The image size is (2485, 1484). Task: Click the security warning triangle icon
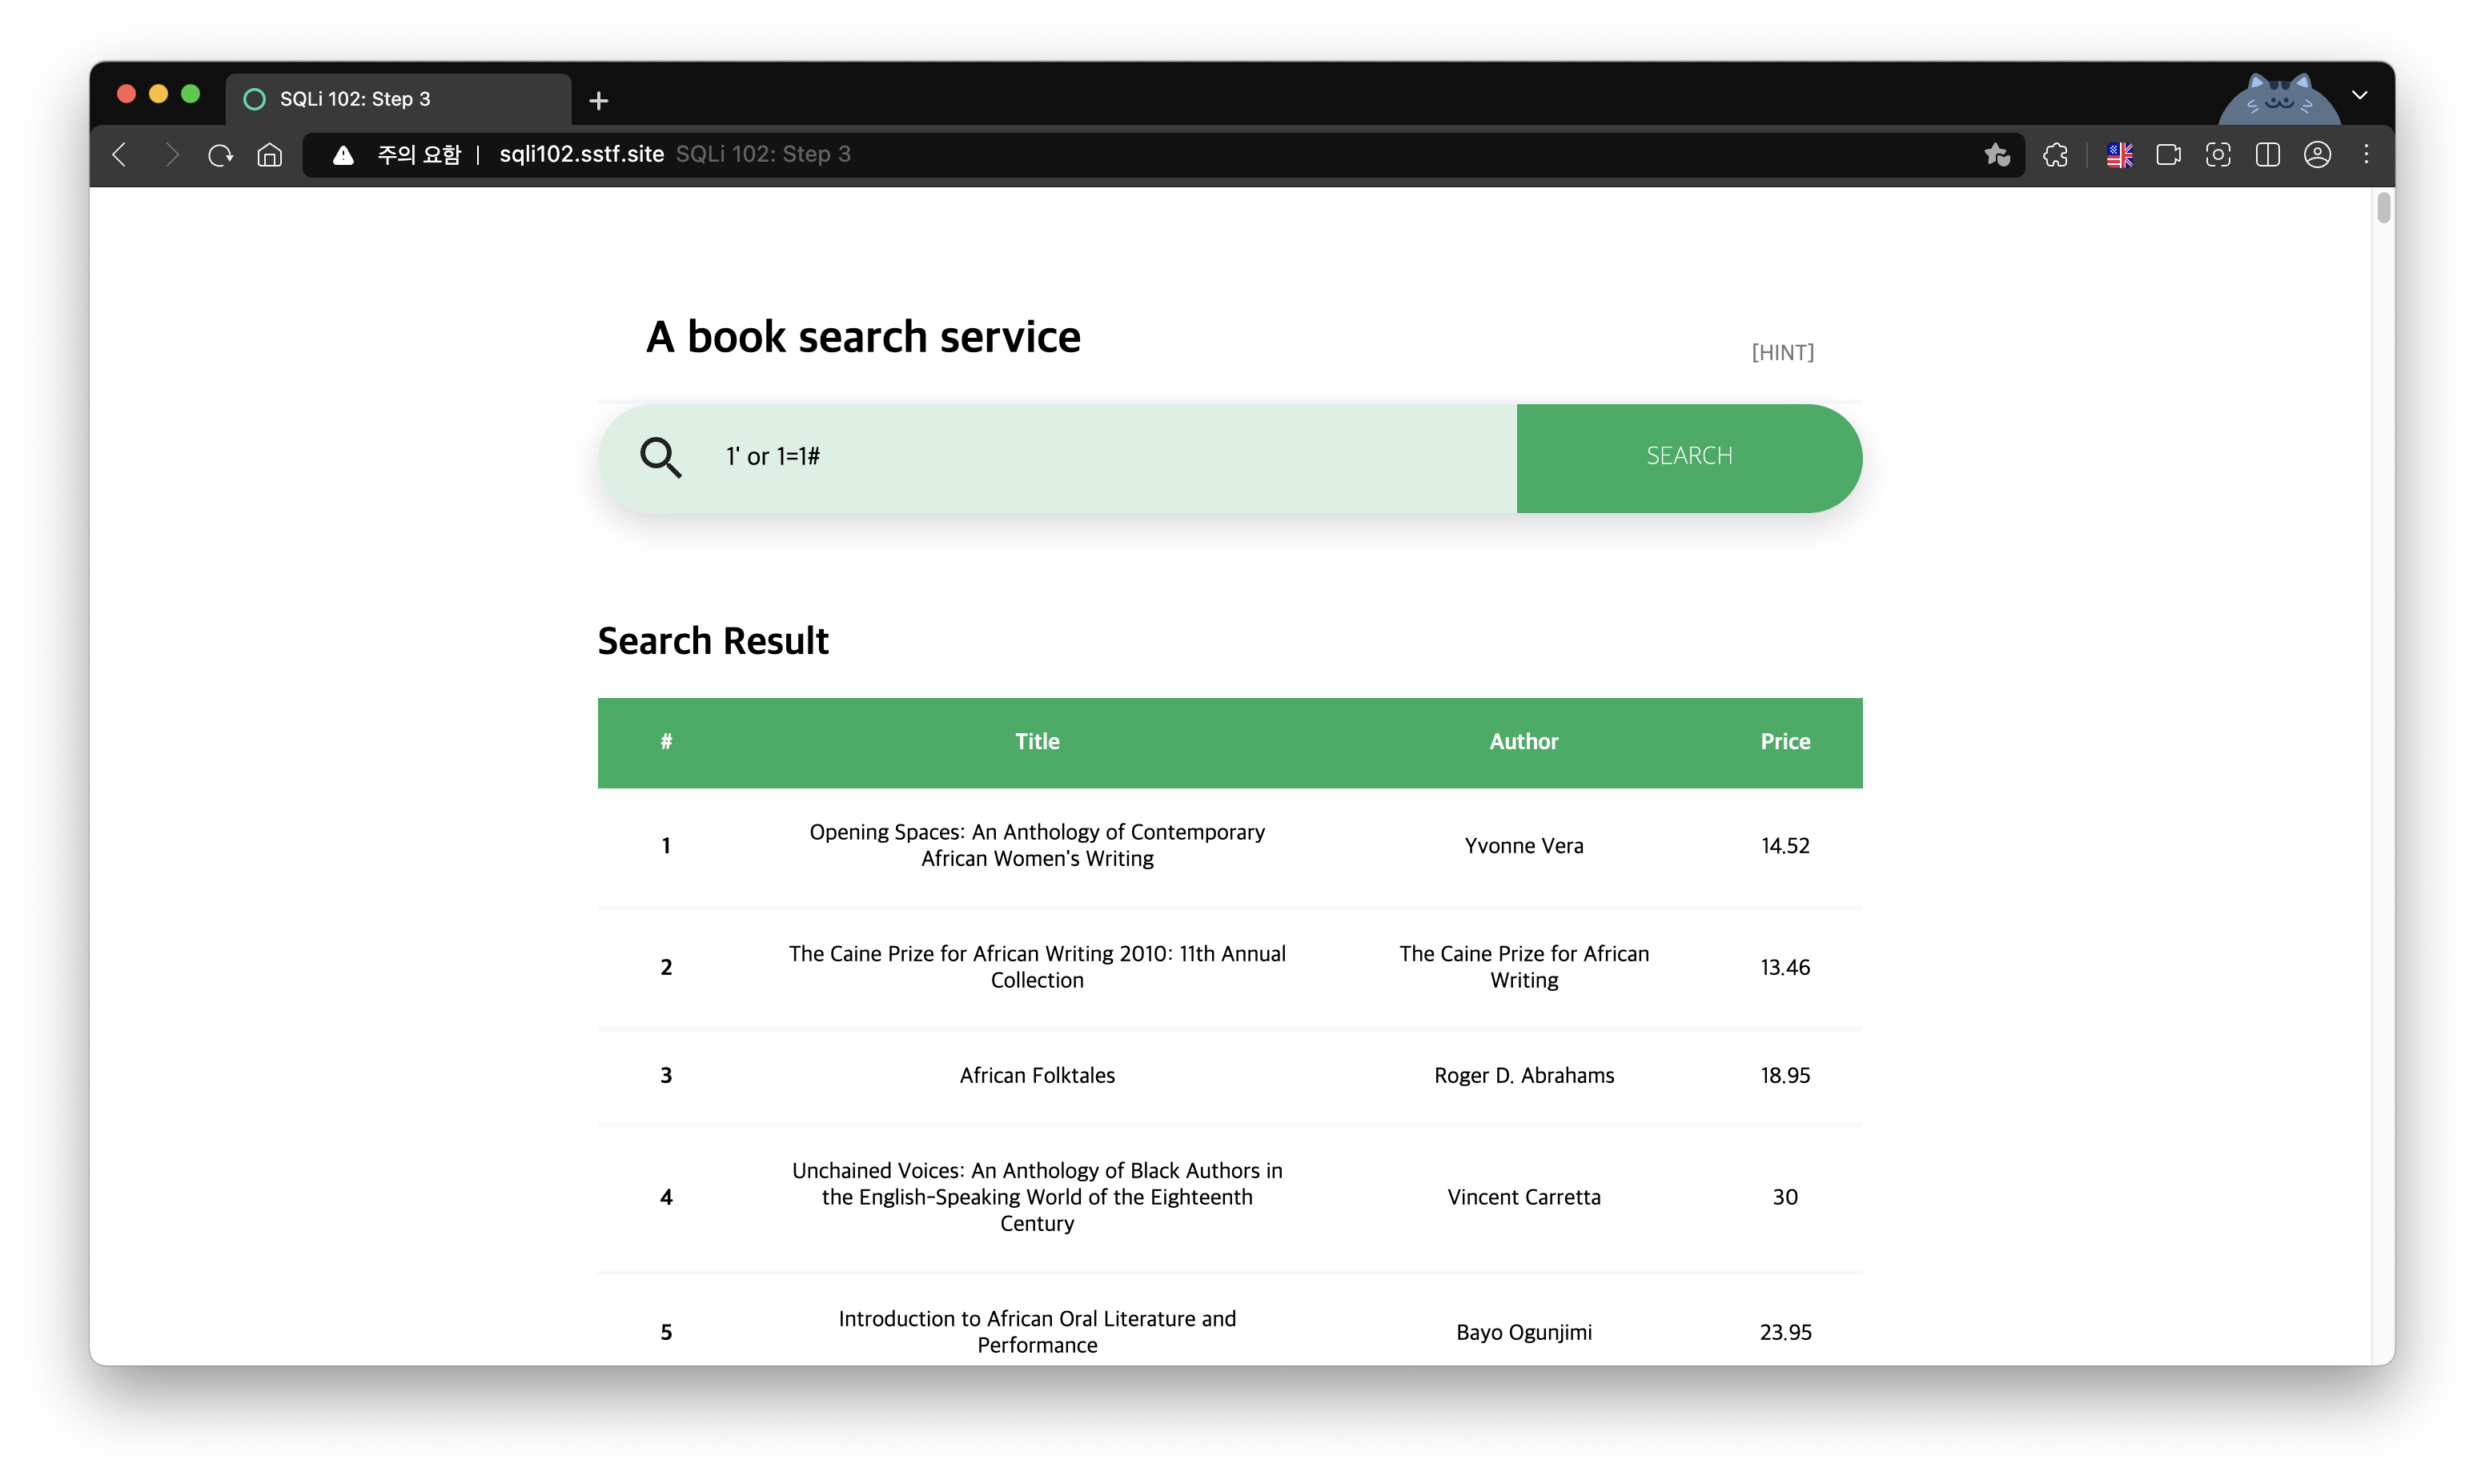tap(343, 154)
